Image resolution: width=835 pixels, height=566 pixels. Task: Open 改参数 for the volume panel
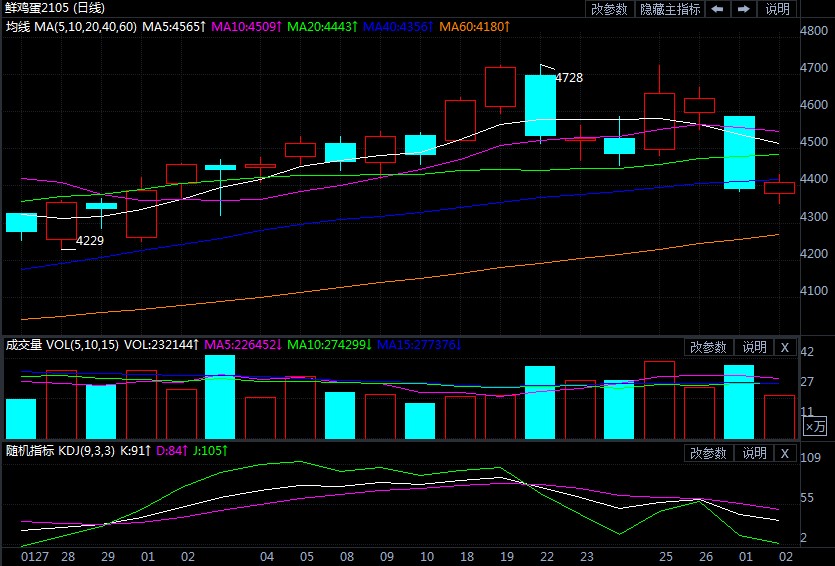pos(709,347)
